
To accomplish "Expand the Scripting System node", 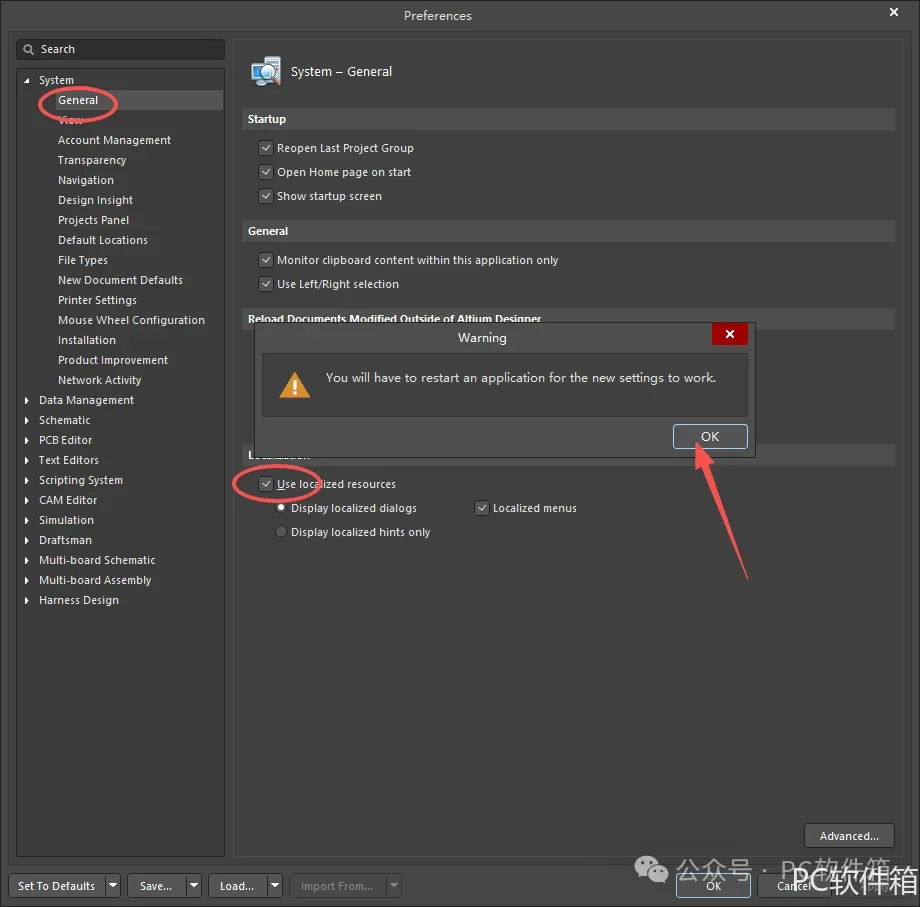I will [26, 480].
